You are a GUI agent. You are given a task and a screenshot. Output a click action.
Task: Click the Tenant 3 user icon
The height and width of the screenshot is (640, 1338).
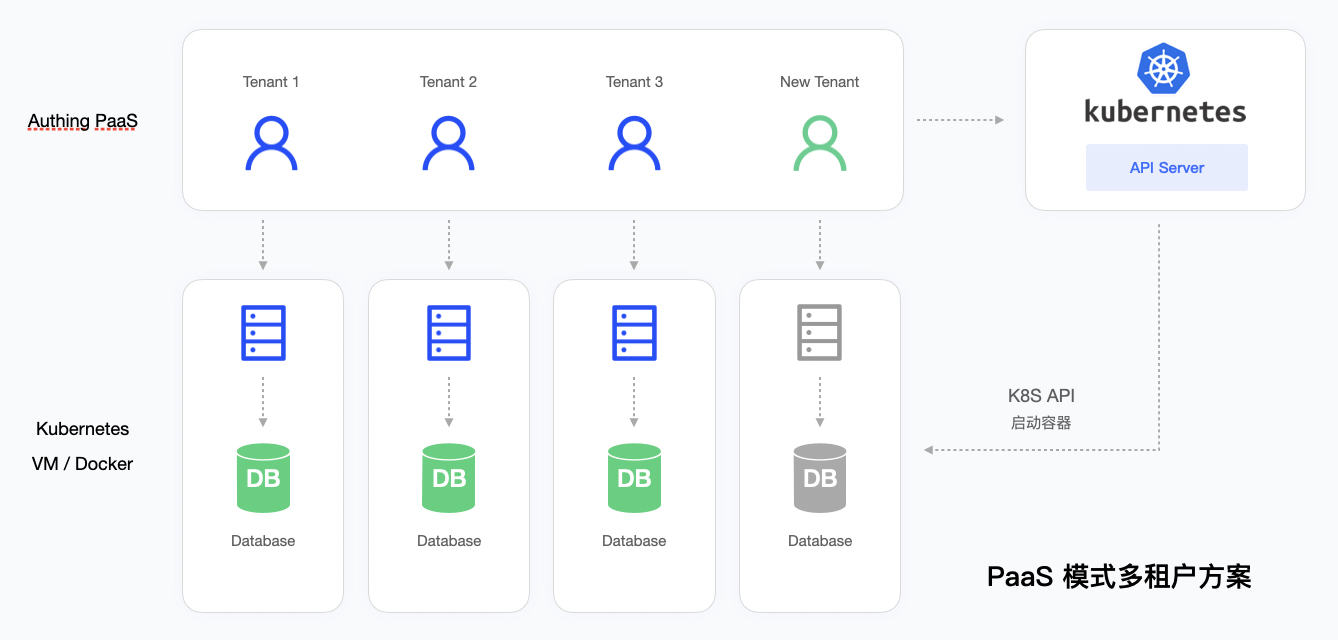click(x=634, y=144)
